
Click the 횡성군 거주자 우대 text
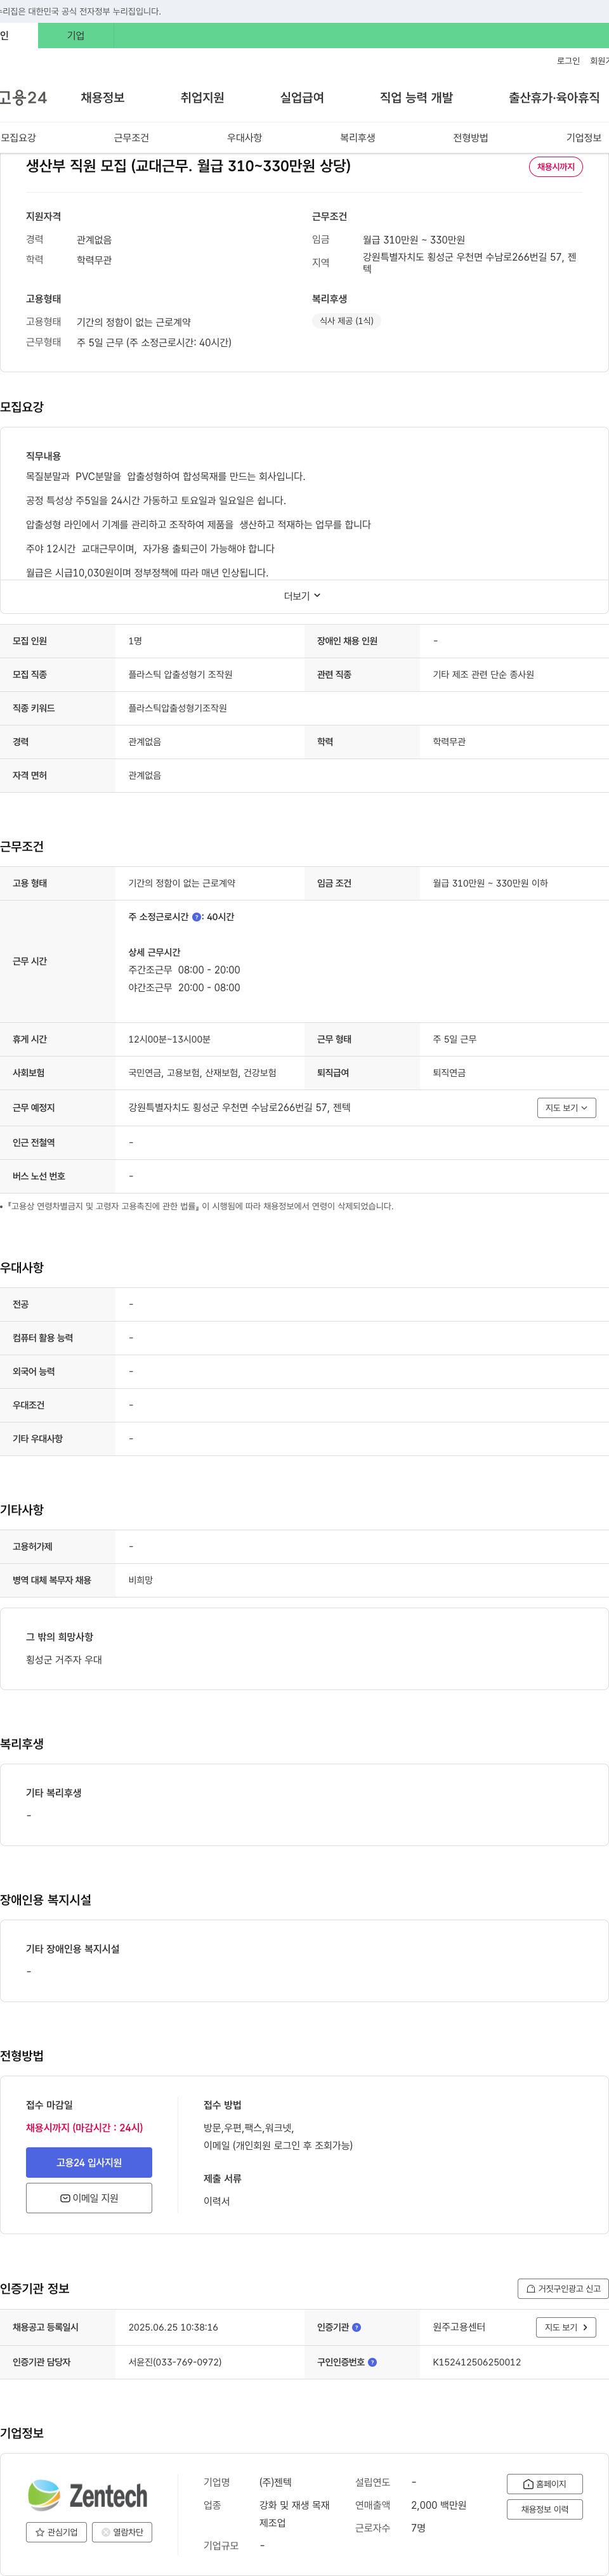click(64, 1659)
